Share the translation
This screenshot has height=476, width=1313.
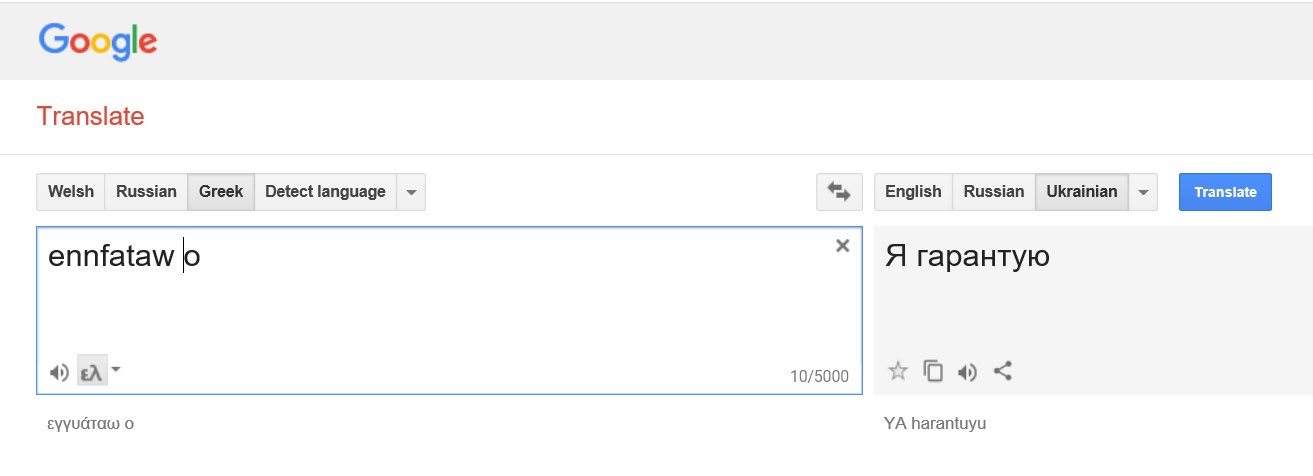[x=1002, y=371]
